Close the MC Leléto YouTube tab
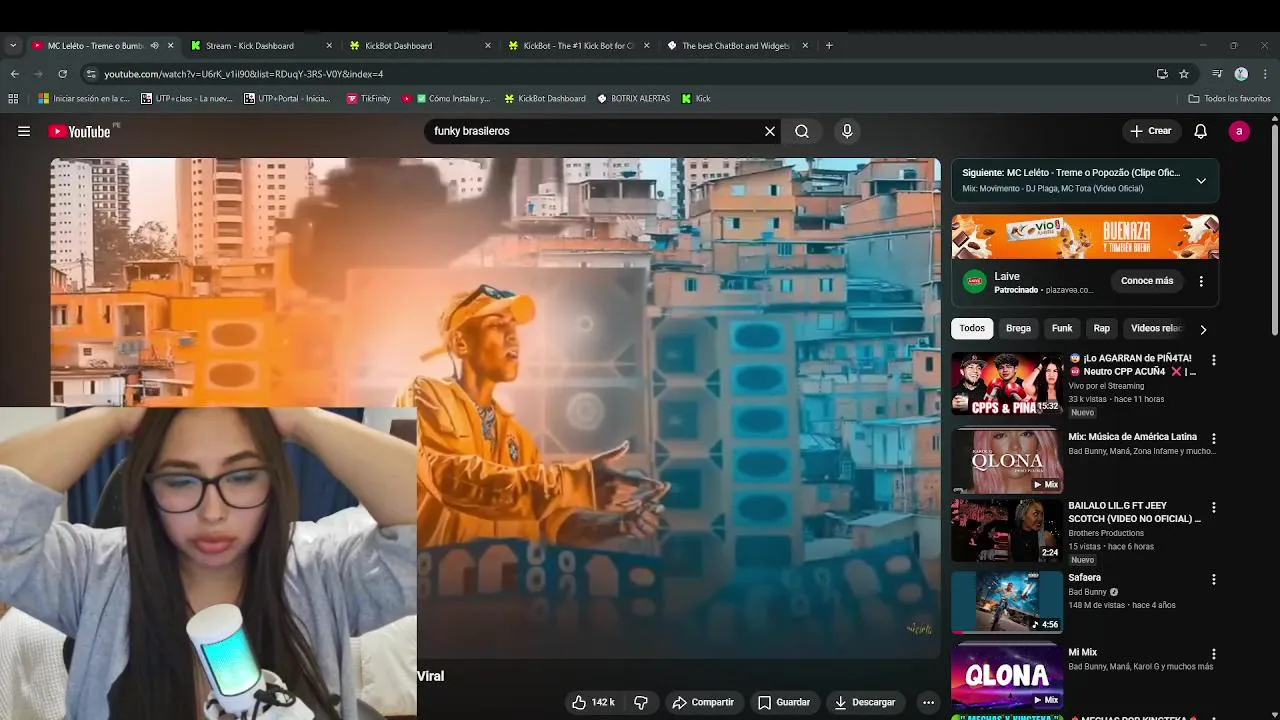The height and width of the screenshot is (720, 1280). 170,45
